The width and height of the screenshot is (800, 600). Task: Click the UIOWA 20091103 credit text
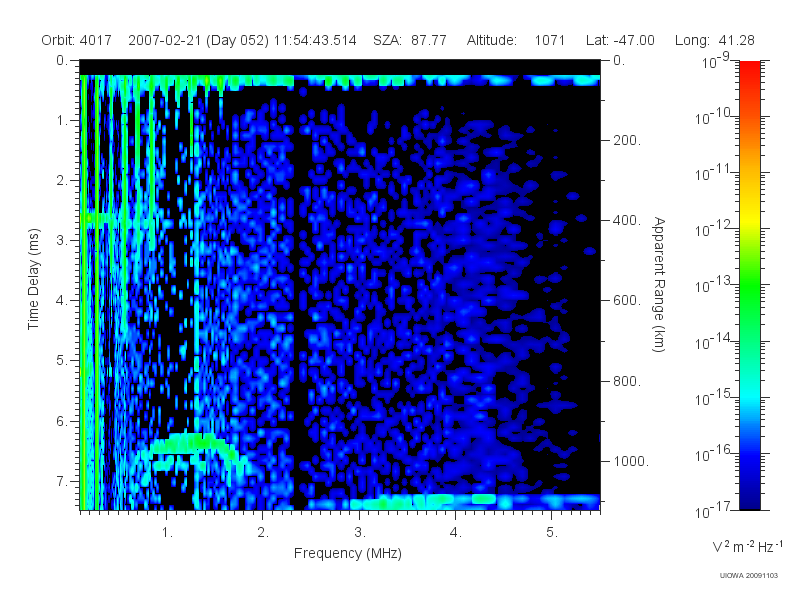tap(748, 576)
